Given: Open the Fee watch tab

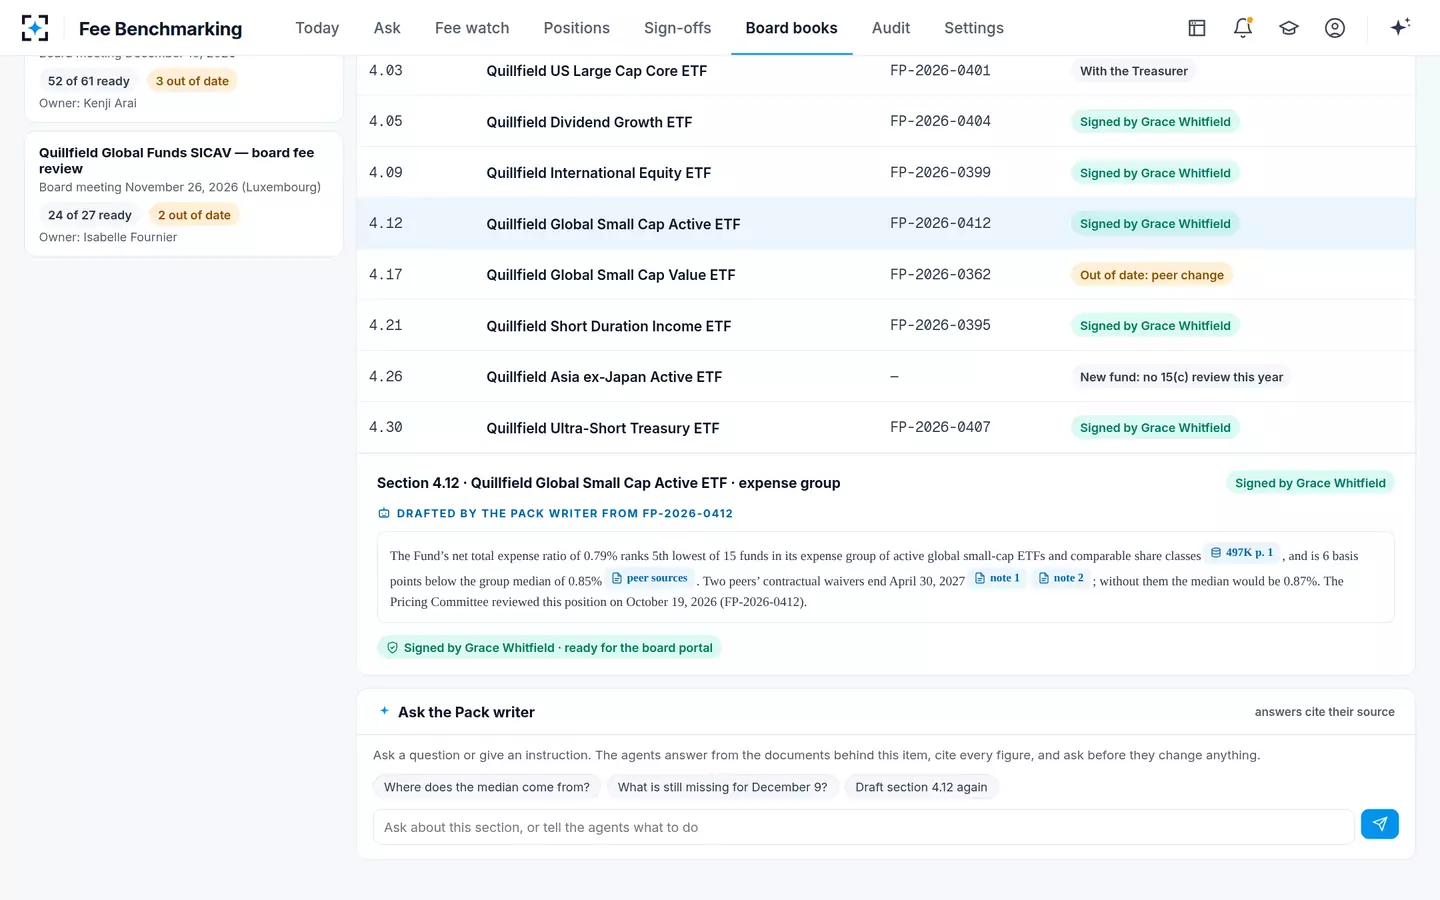Looking at the screenshot, I should pyautogui.click(x=472, y=28).
